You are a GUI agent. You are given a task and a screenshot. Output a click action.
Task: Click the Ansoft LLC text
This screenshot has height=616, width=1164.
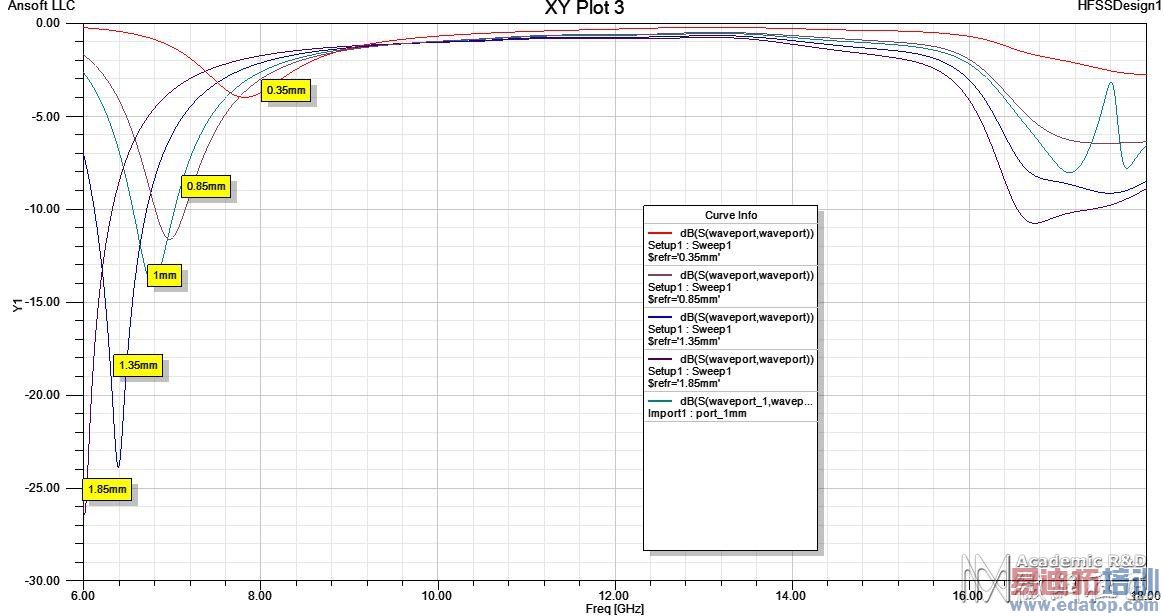(x=42, y=6)
